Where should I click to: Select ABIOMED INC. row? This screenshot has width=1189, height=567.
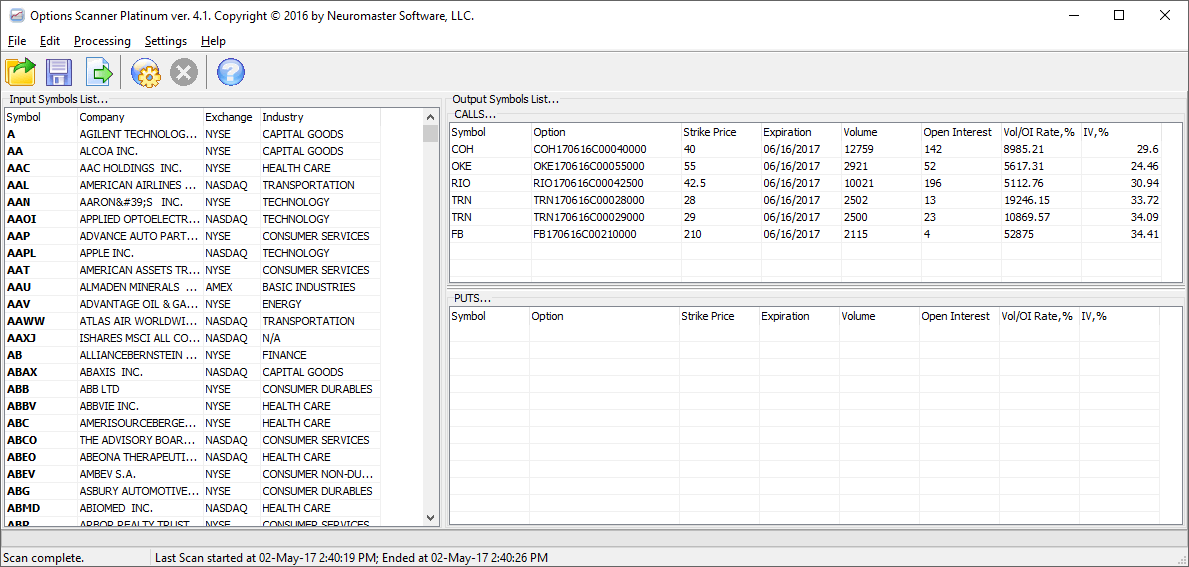193,508
